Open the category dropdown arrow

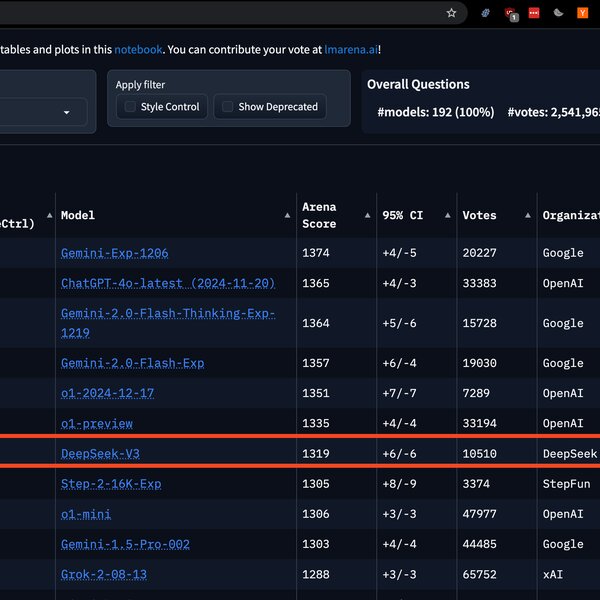click(x=67, y=112)
